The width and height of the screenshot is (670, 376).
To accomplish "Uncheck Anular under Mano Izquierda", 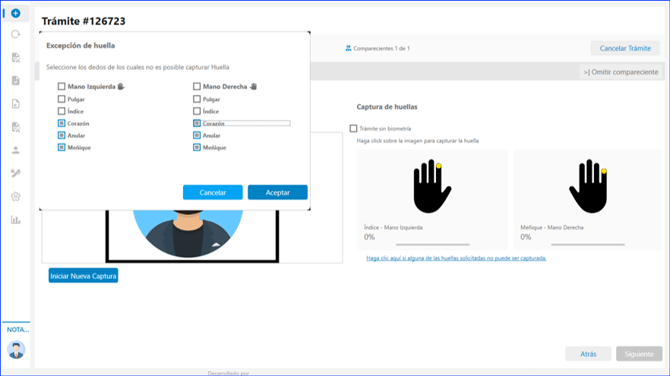I will click(62, 135).
